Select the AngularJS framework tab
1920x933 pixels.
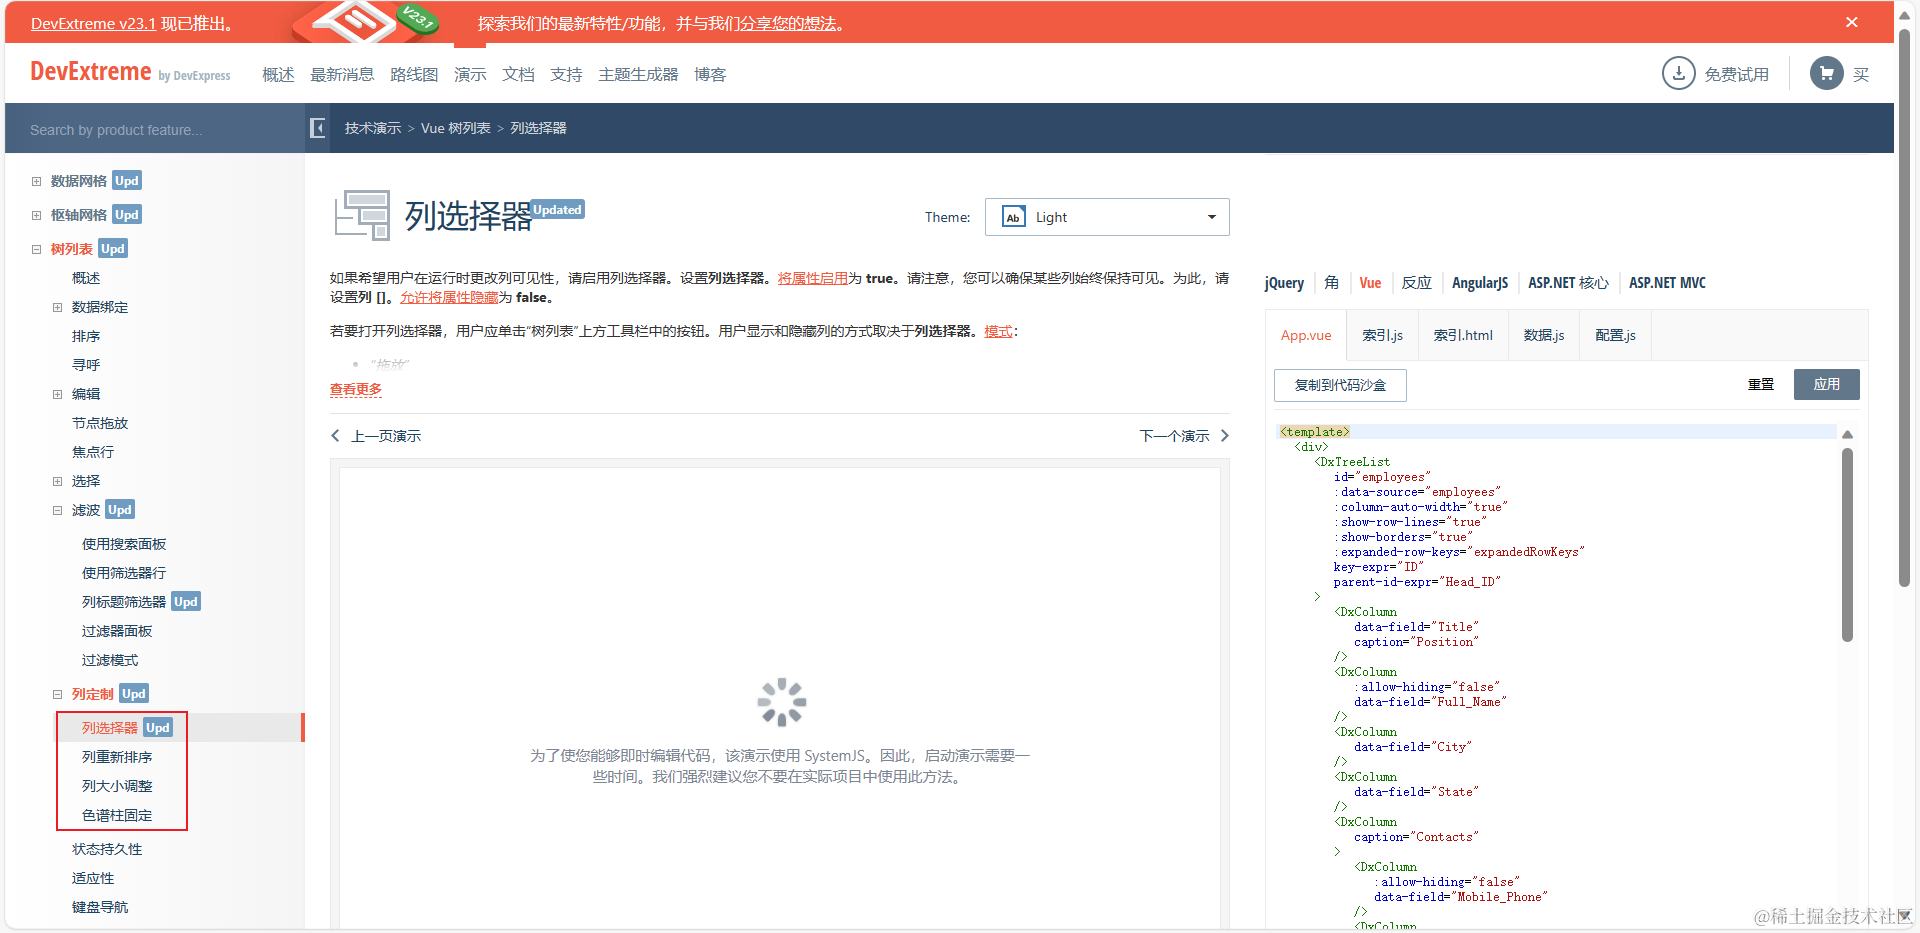(1480, 283)
